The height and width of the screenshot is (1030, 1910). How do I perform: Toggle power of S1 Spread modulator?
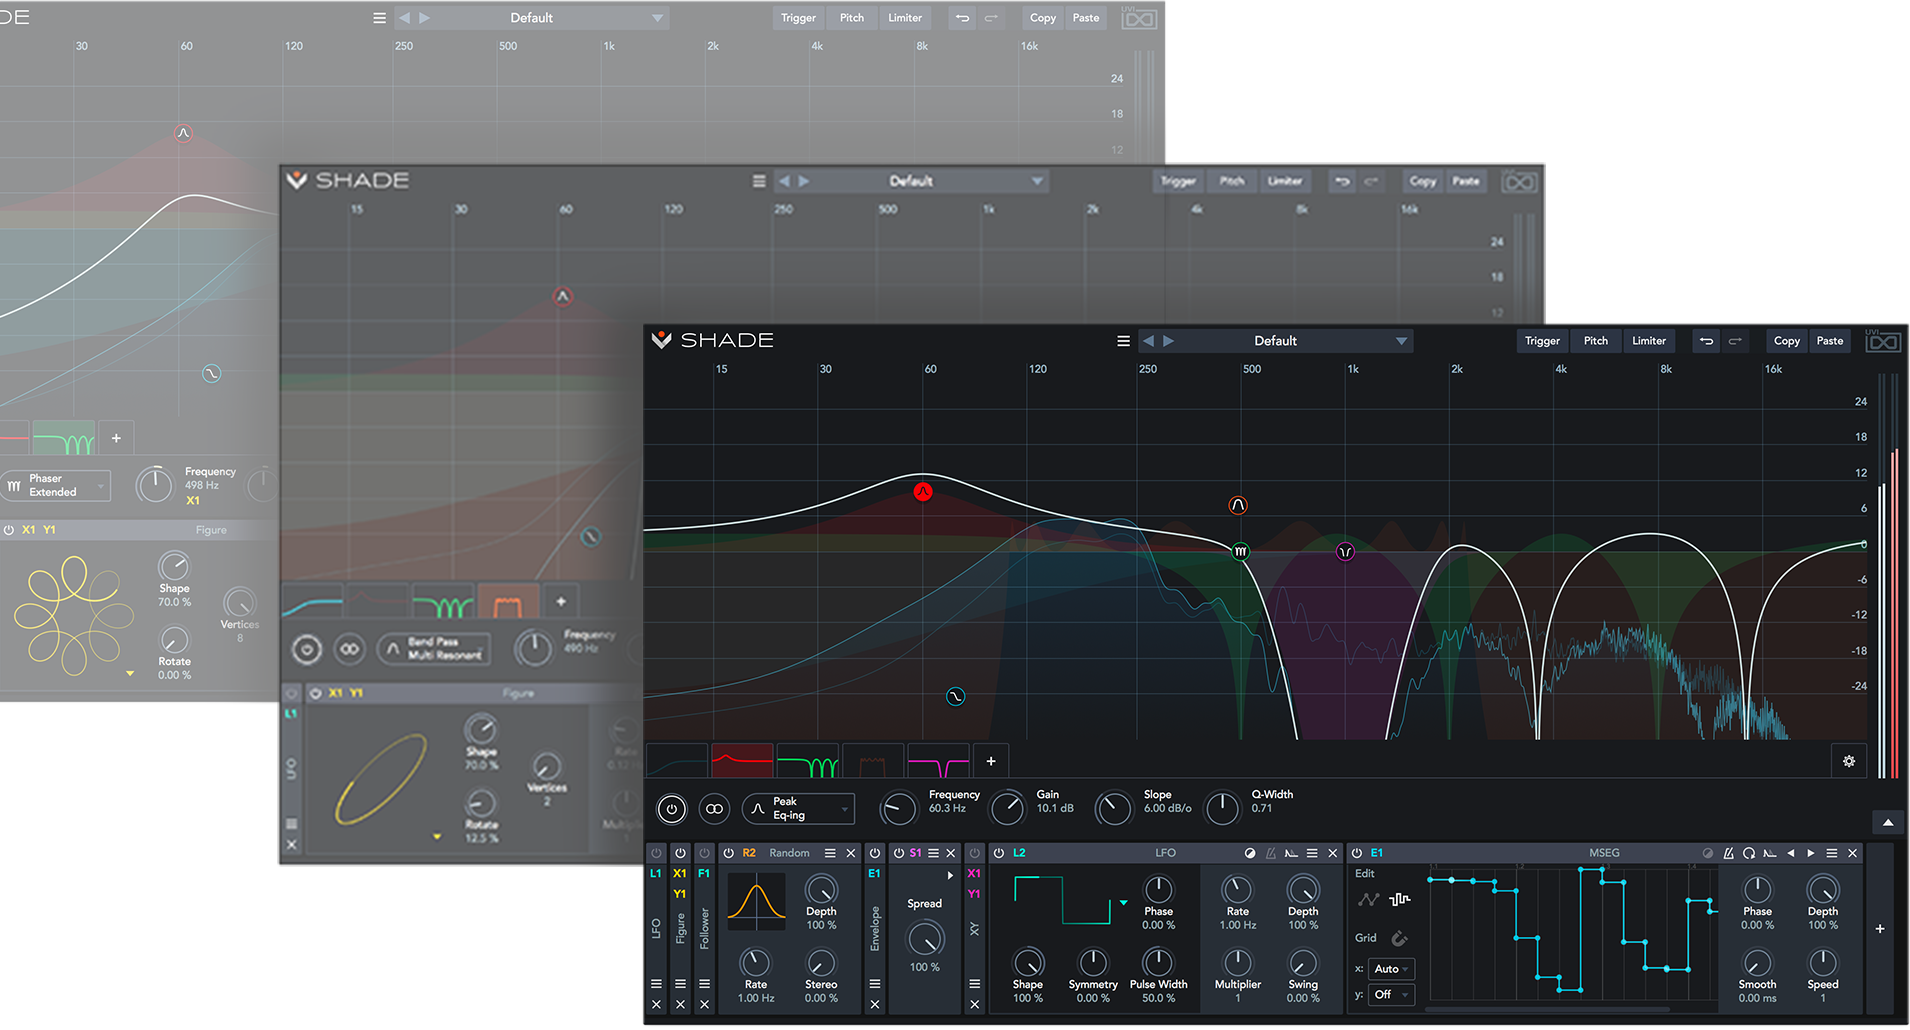898,853
